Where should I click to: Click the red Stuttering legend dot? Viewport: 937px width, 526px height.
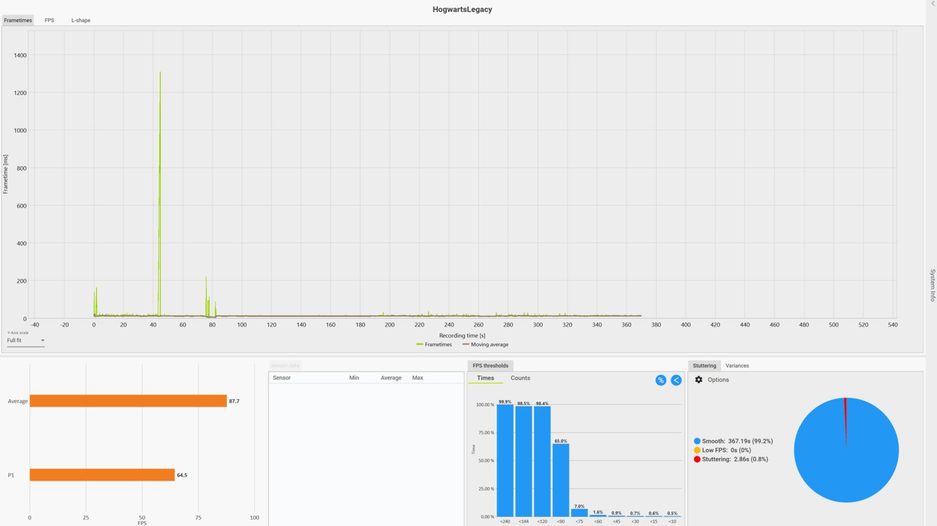(x=697, y=460)
